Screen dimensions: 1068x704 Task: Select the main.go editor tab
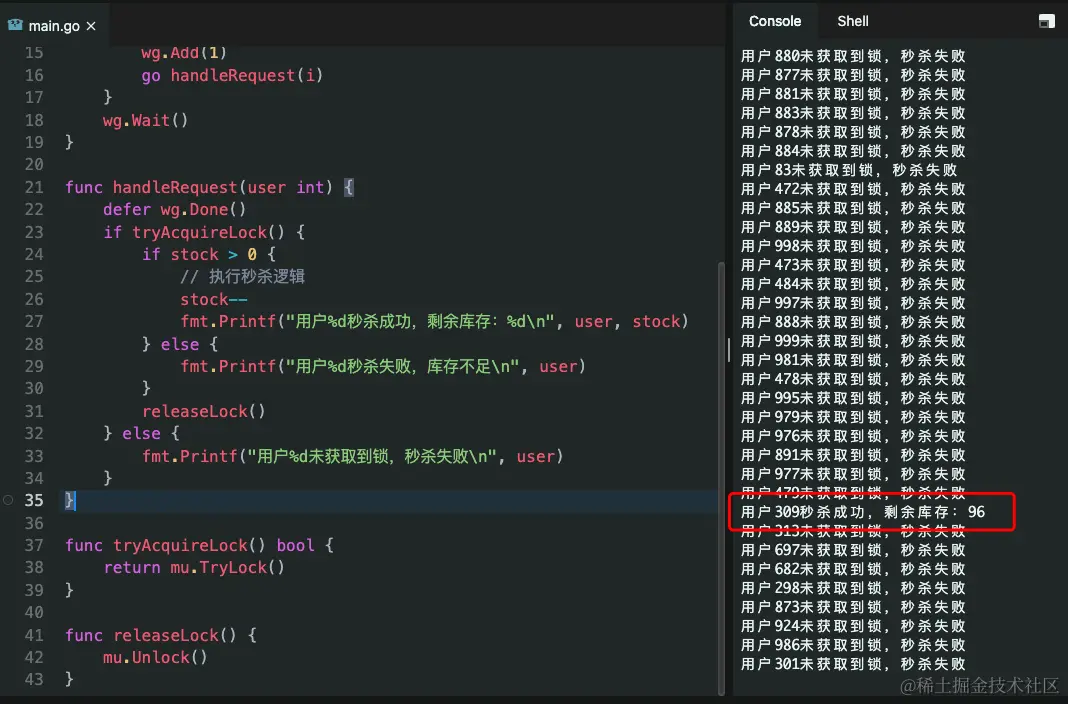coord(54,26)
